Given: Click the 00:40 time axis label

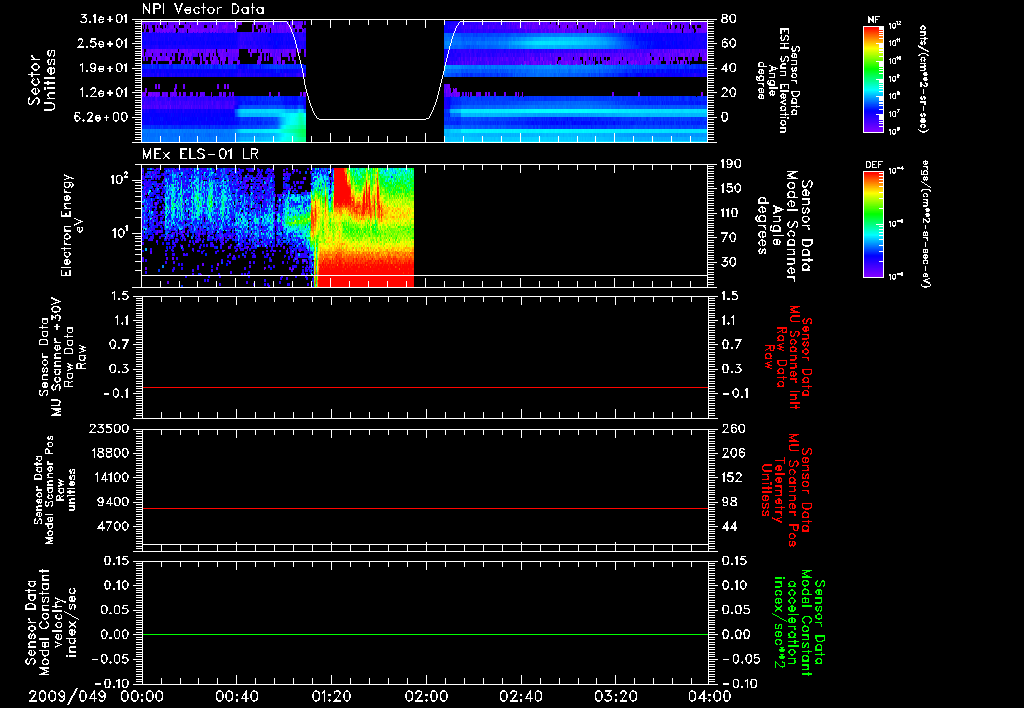Looking at the screenshot, I should (x=236, y=696).
